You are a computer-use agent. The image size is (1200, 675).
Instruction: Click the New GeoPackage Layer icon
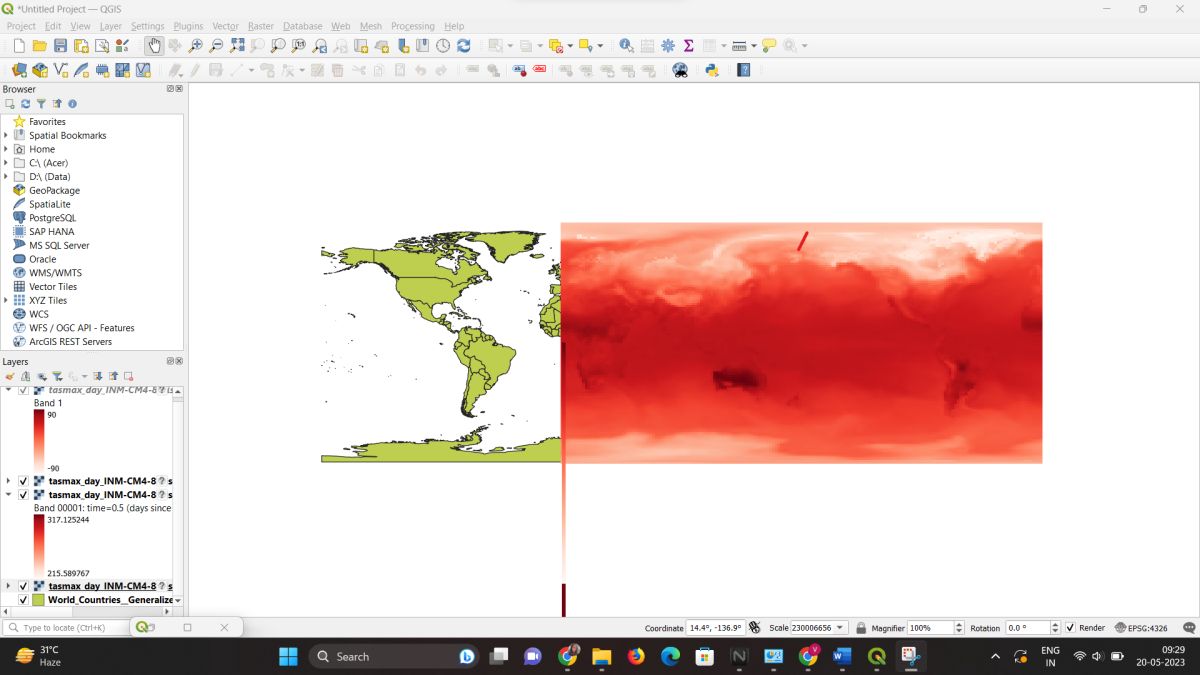point(40,70)
